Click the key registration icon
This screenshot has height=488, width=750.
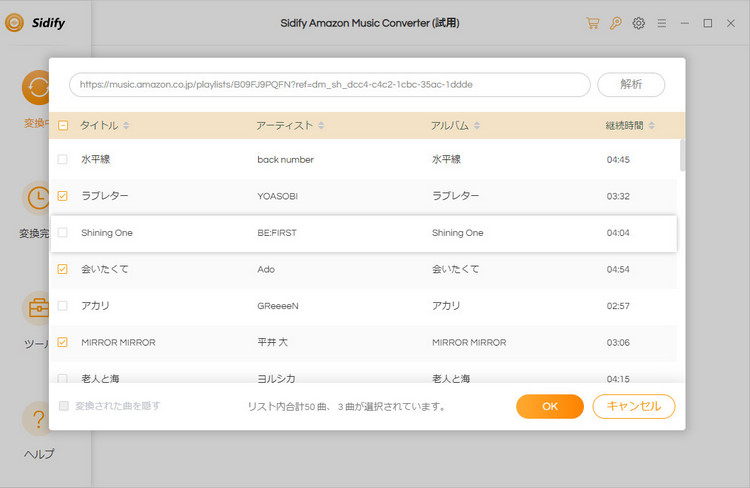pos(616,23)
